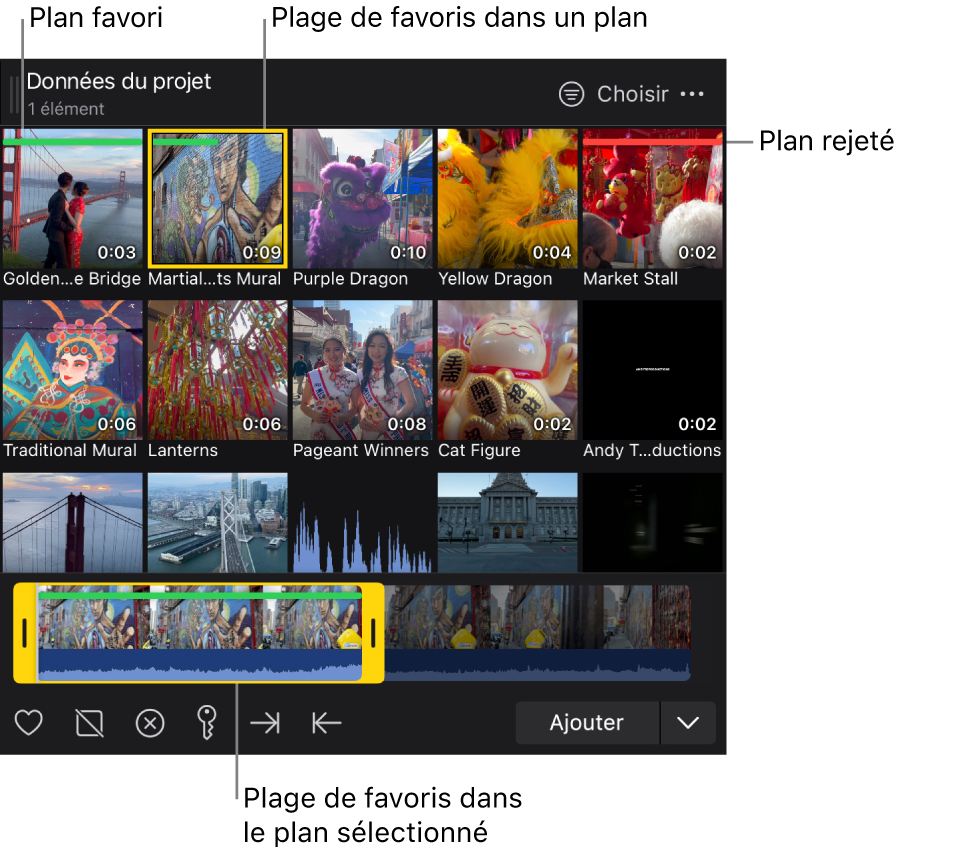Viewport: 963px width, 857px height.
Task: Click the unrate icon to clear clip rating
Action: click(x=89, y=722)
